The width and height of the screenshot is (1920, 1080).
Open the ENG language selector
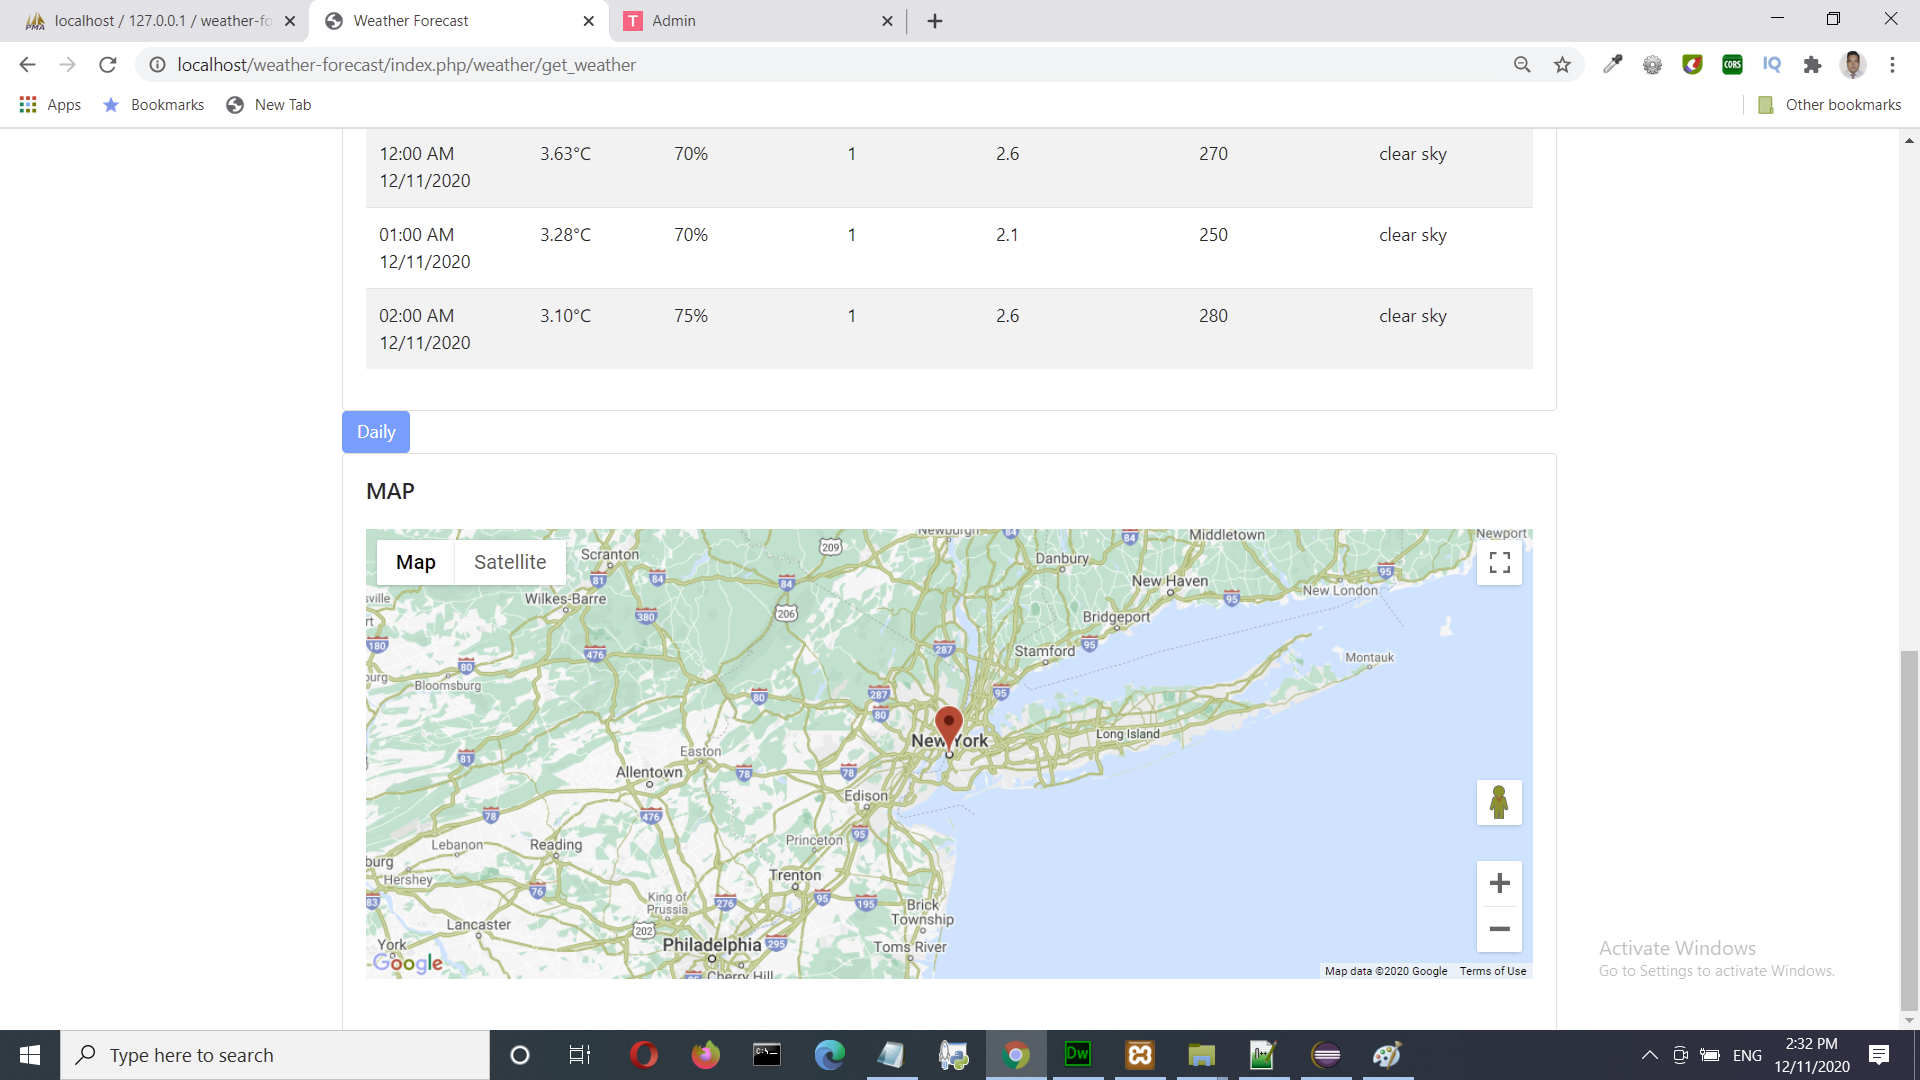[x=1746, y=1055]
